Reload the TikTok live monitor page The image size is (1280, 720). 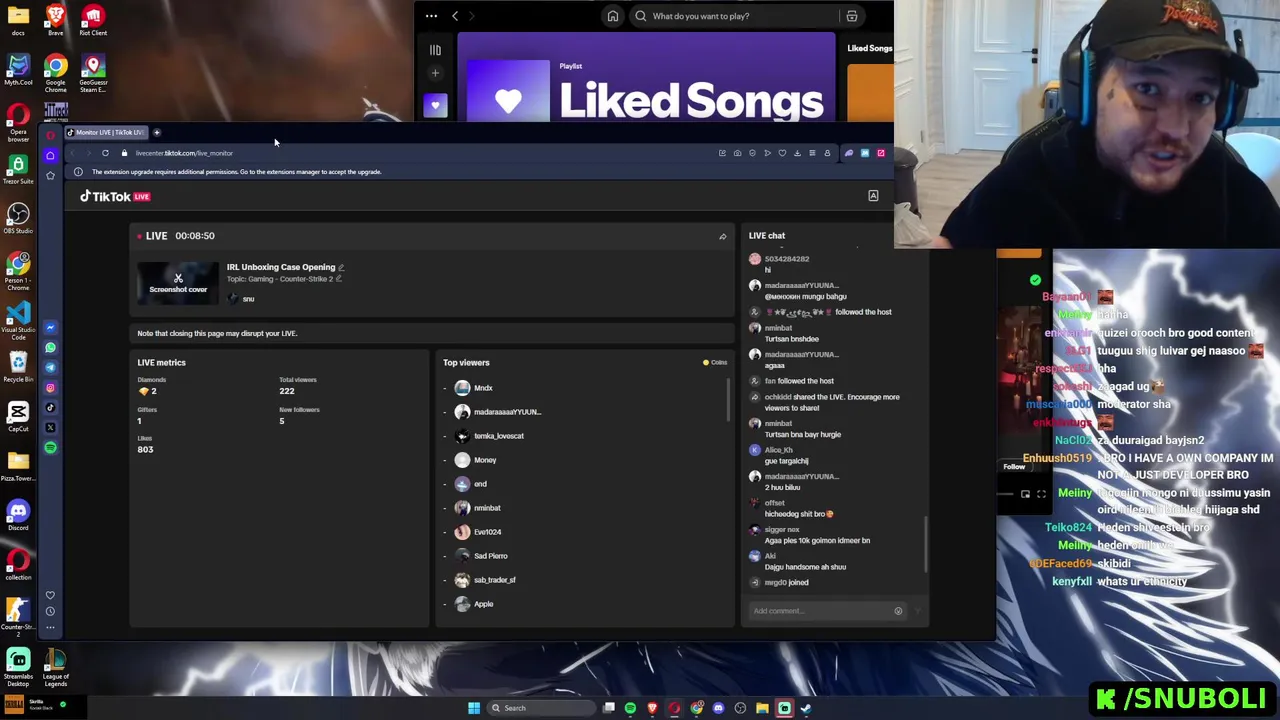[105, 153]
